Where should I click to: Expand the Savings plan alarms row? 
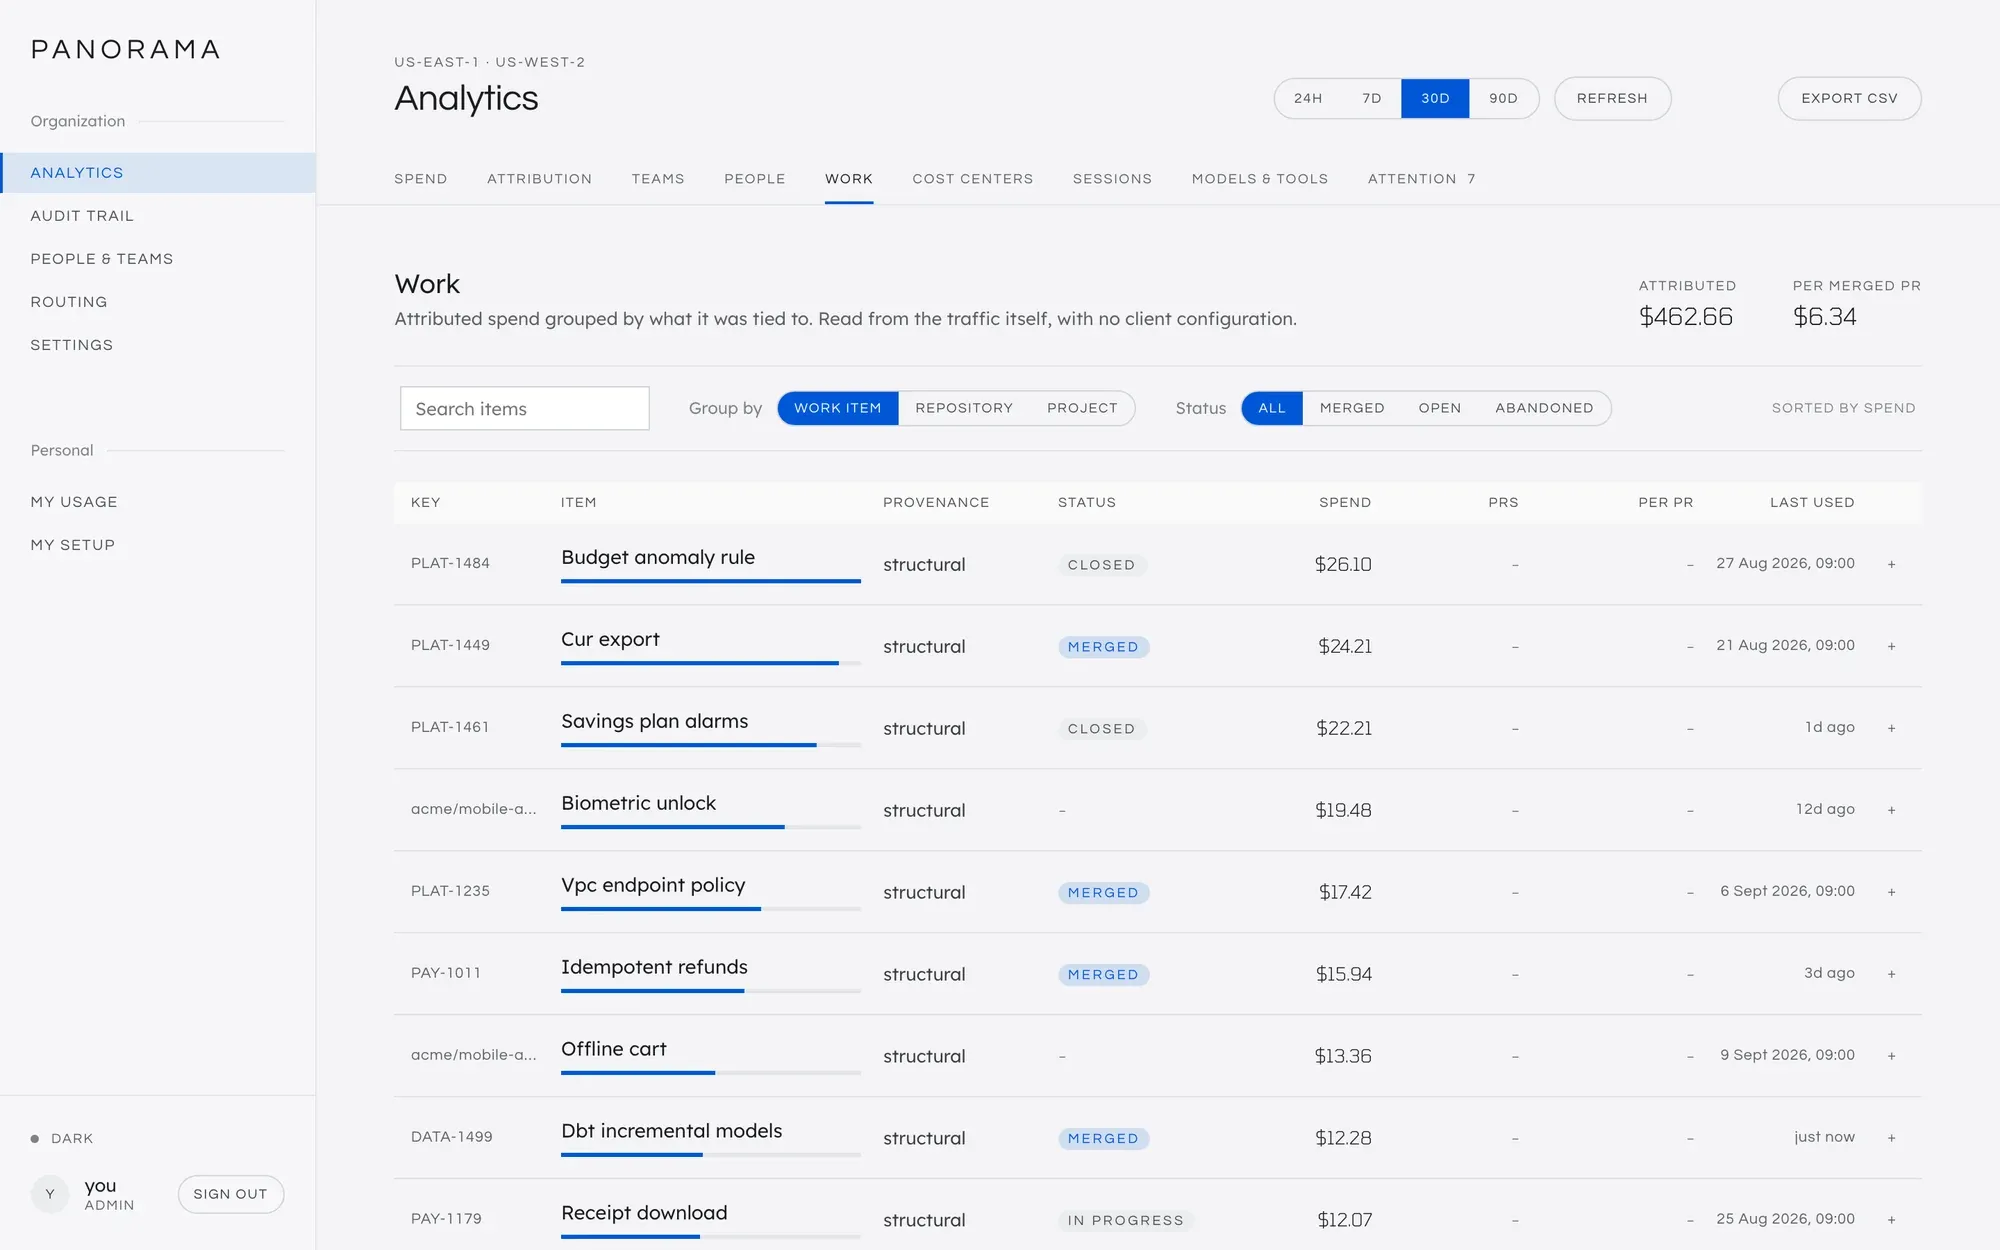pyautogui.click(x=1891, y=728)
